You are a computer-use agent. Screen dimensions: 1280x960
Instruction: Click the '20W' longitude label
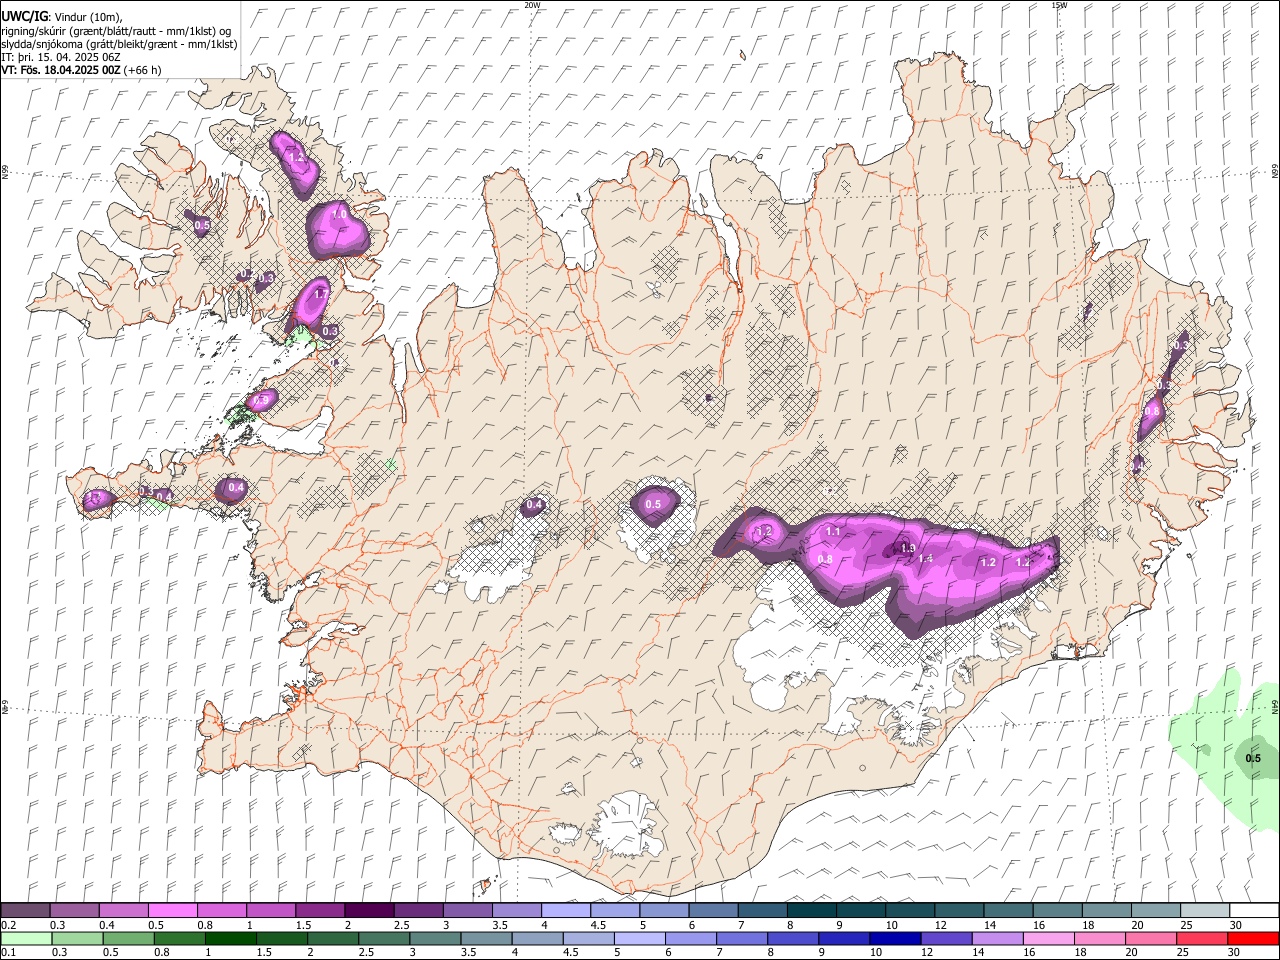[x=532, y=5]
